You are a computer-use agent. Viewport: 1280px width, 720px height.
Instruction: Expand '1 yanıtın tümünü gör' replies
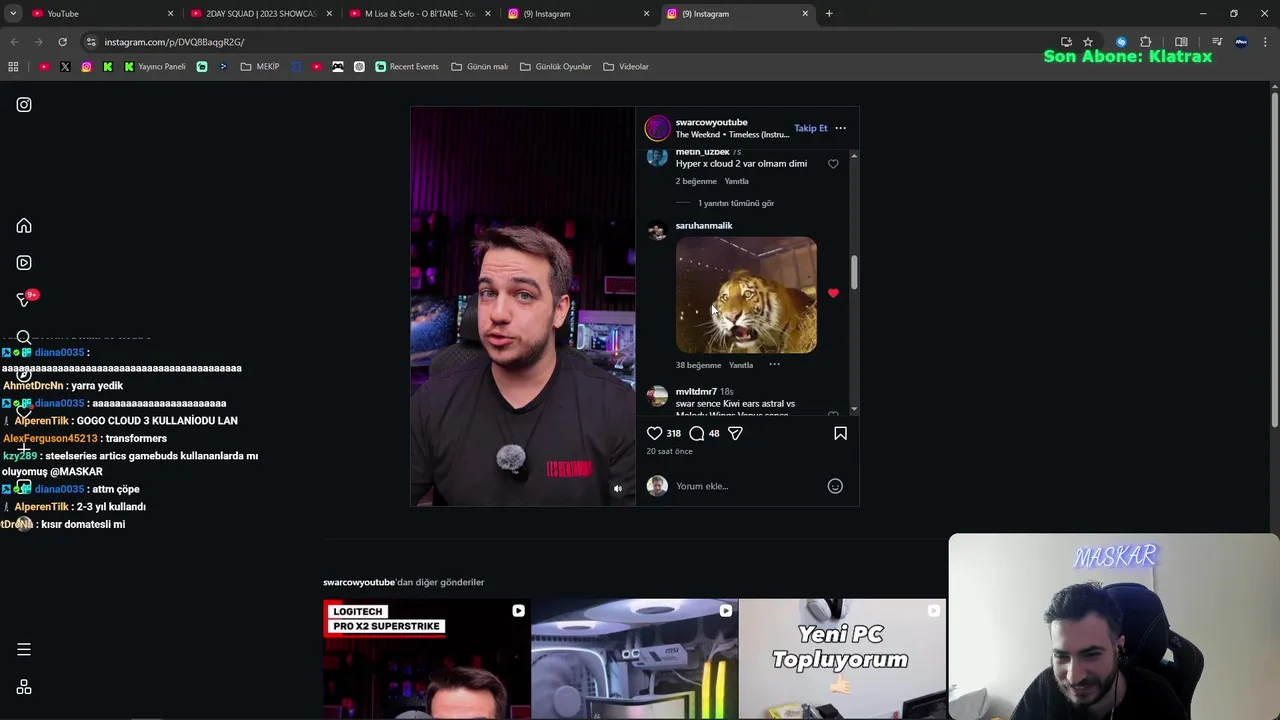click(736, 203)
